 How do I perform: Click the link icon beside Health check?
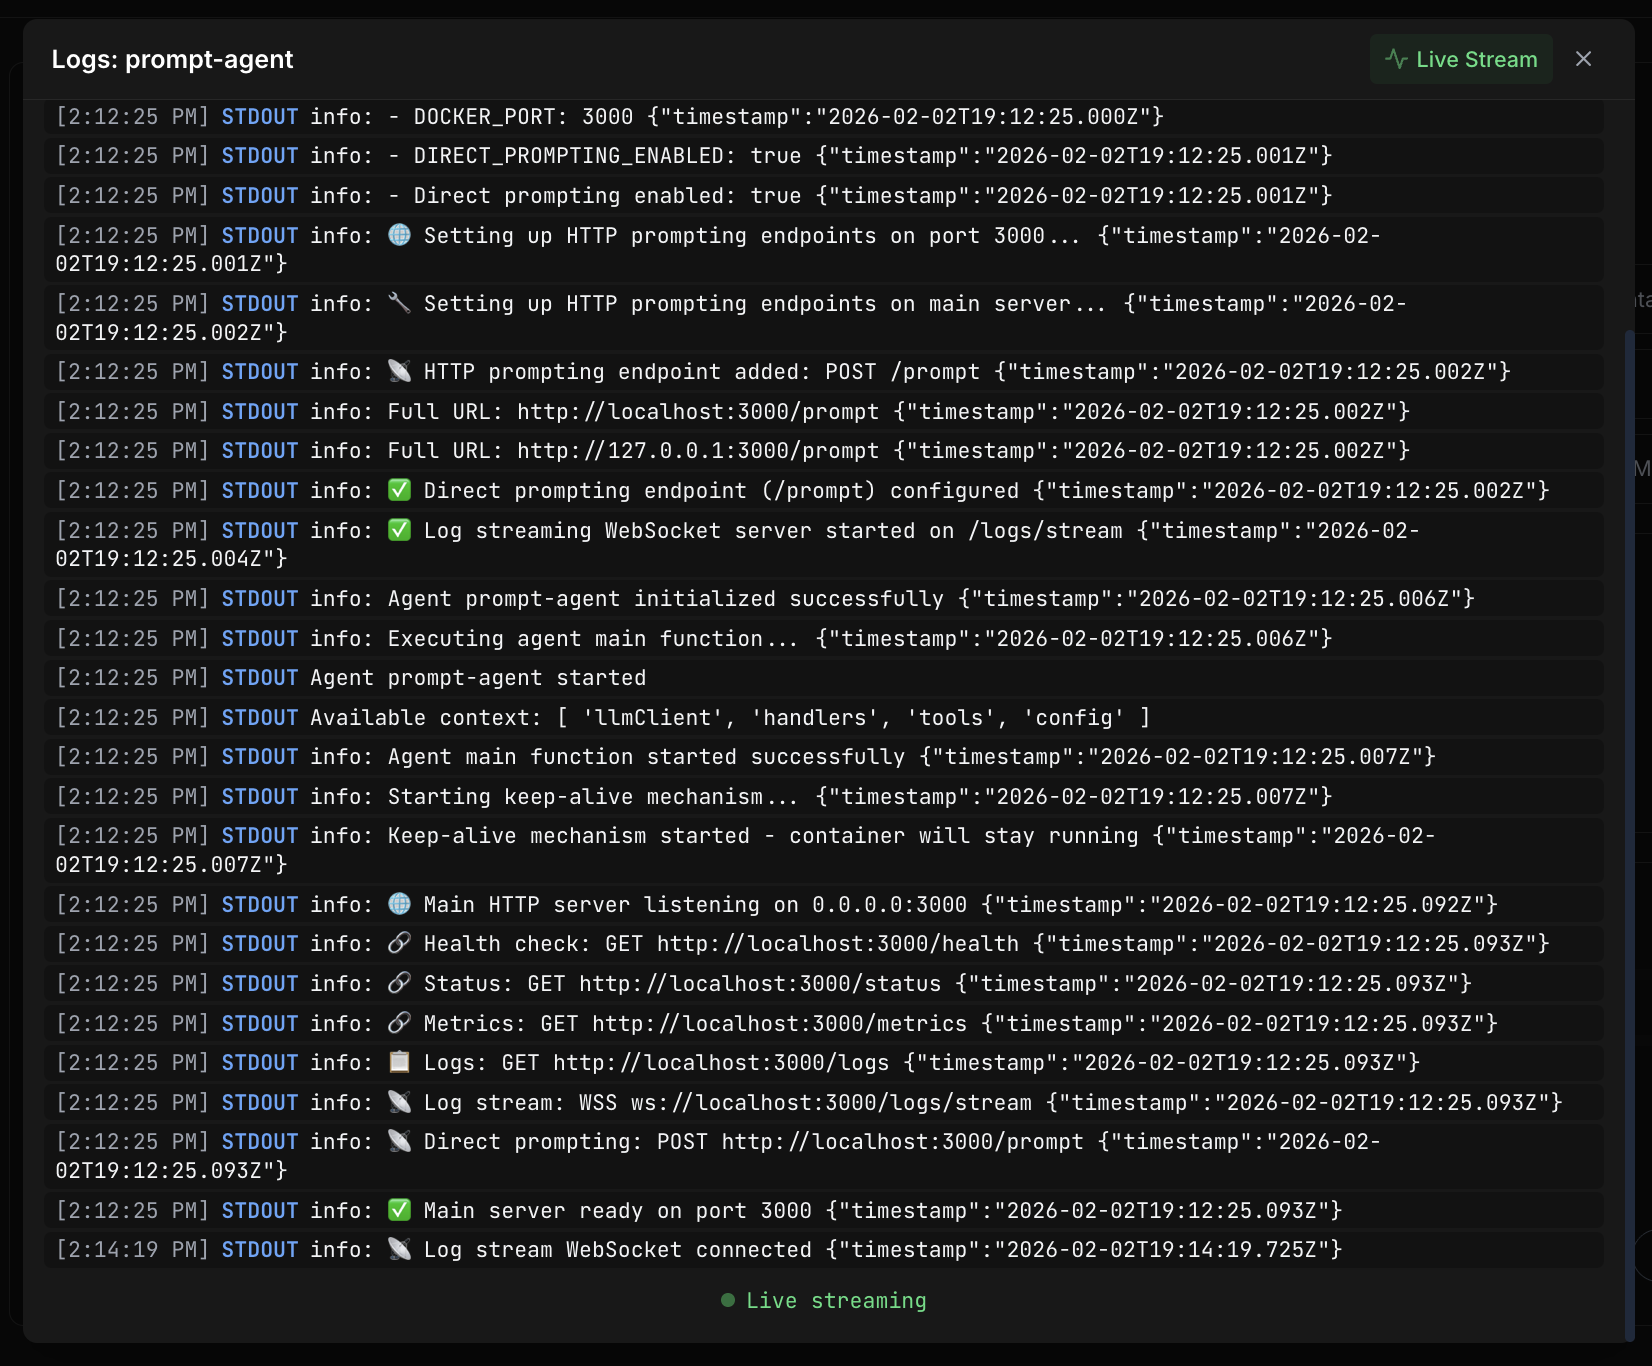click(399, 943)
